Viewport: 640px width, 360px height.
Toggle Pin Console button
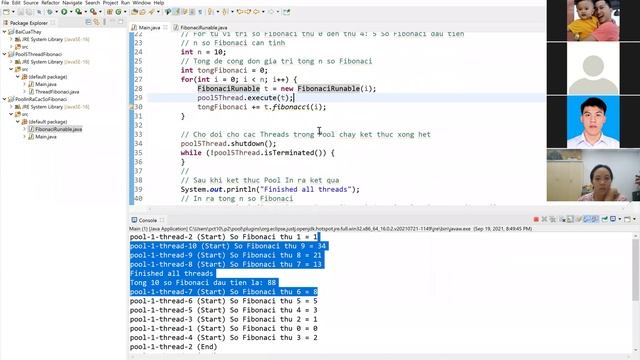click(x=604, y=219)
